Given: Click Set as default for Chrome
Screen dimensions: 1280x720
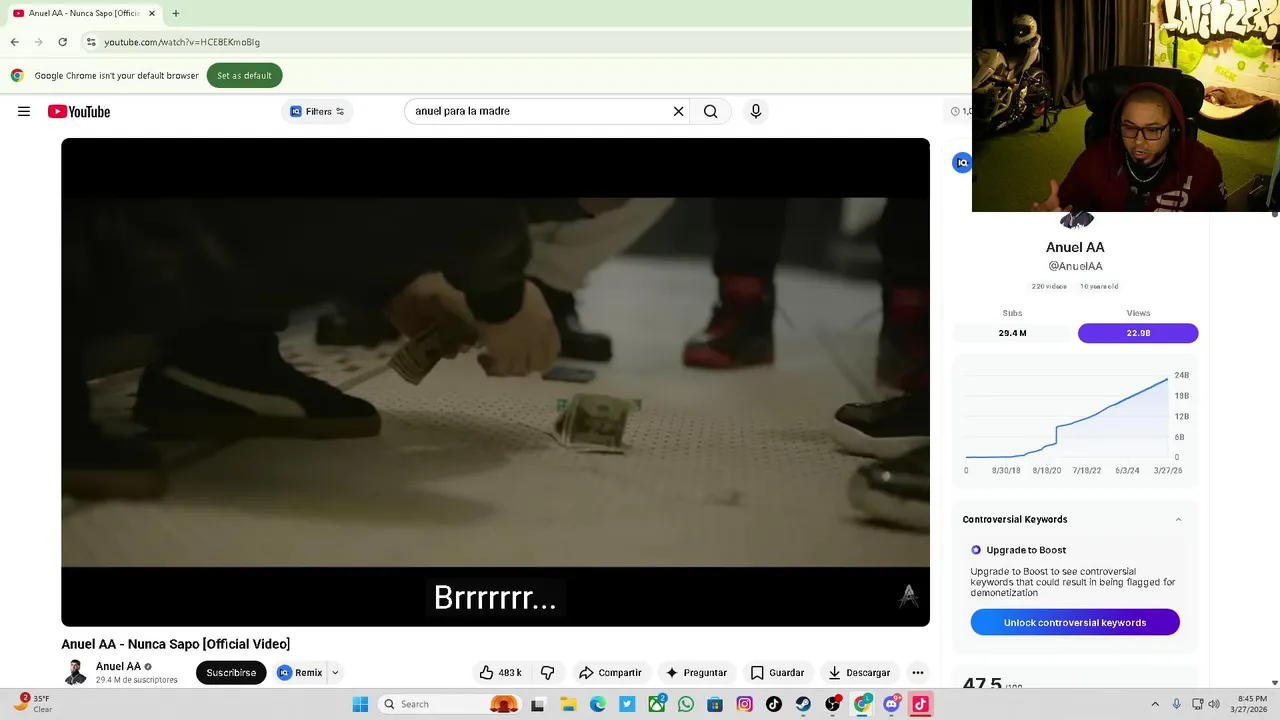Looking at the screenshot, I should coord(244,75).
